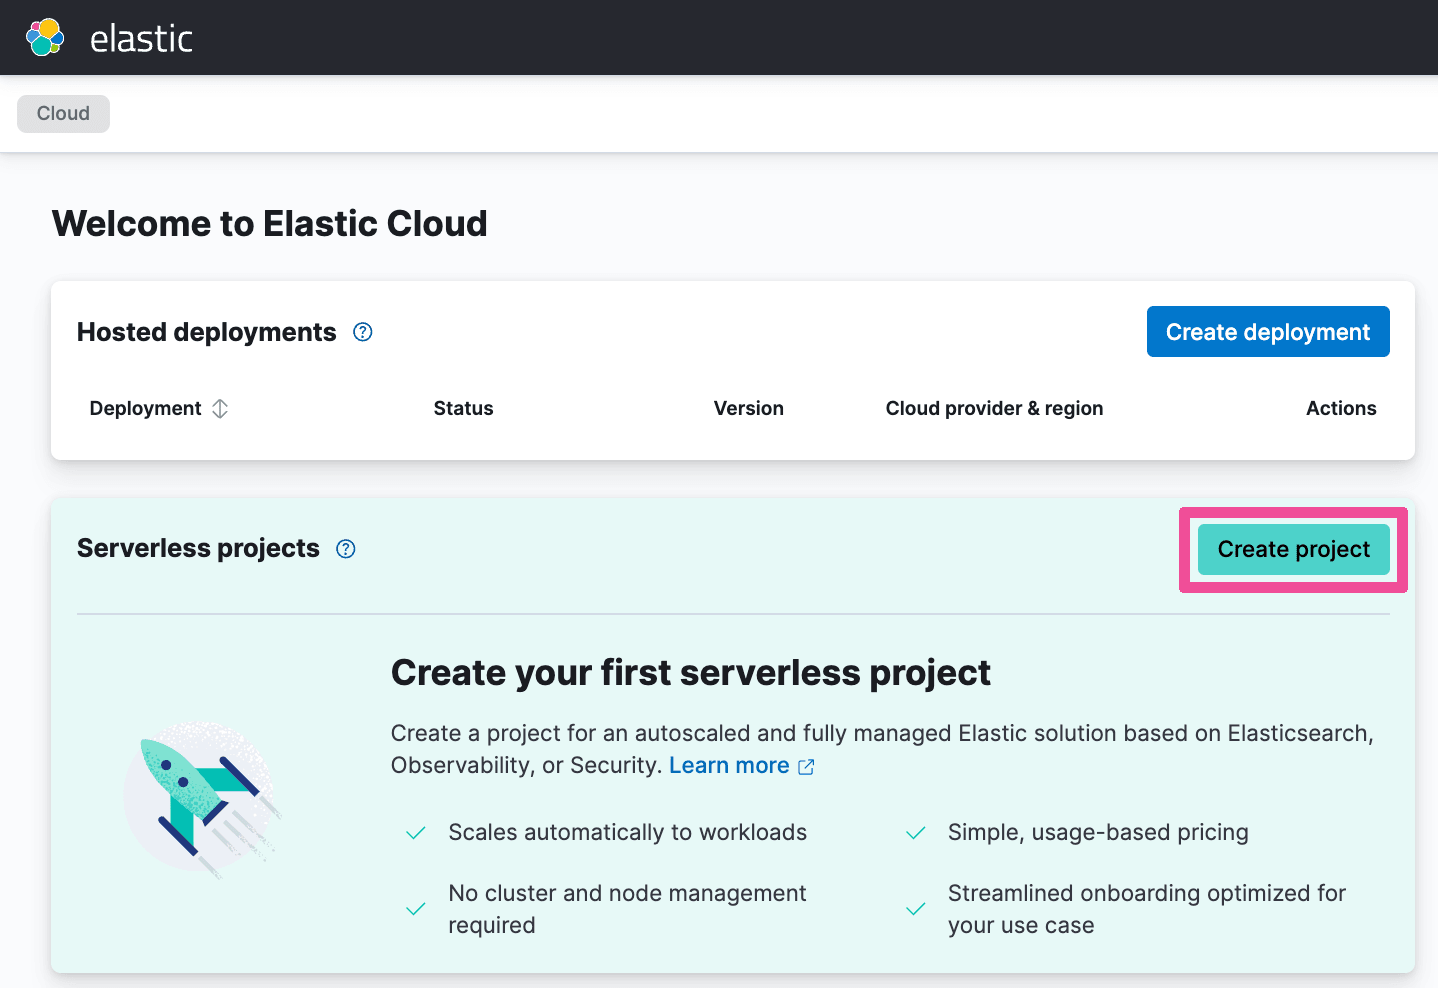Create a new hosted deployment
Image resolution: width=1438 pixels, height=988 pixels.
[x=1268, y=331]
